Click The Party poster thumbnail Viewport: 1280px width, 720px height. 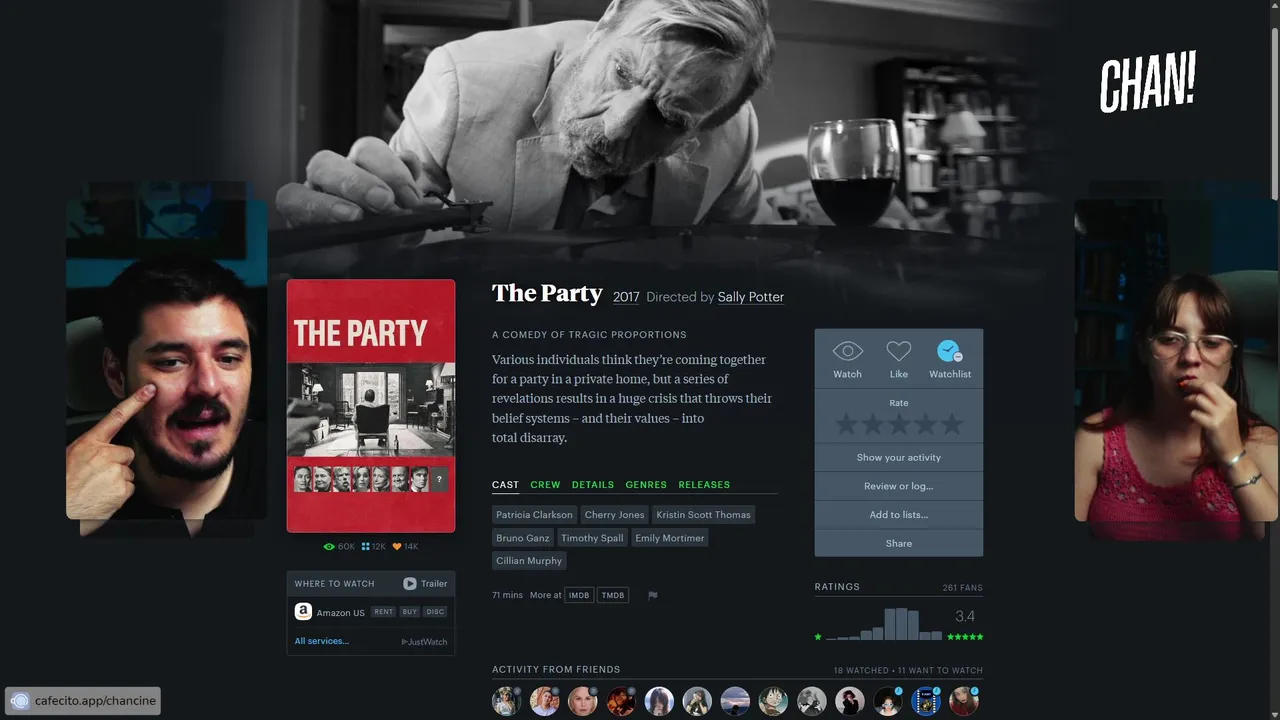[371, 406]
